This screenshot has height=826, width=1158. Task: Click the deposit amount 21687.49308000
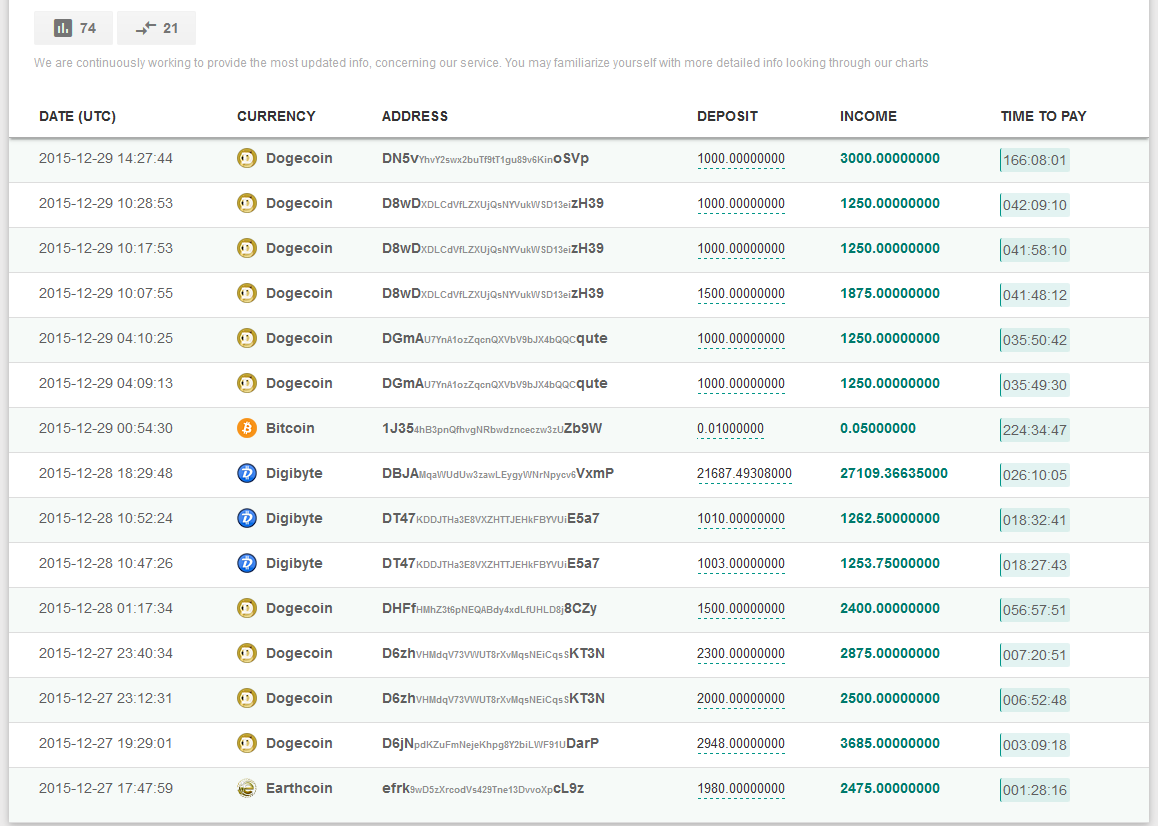point(744,473)
